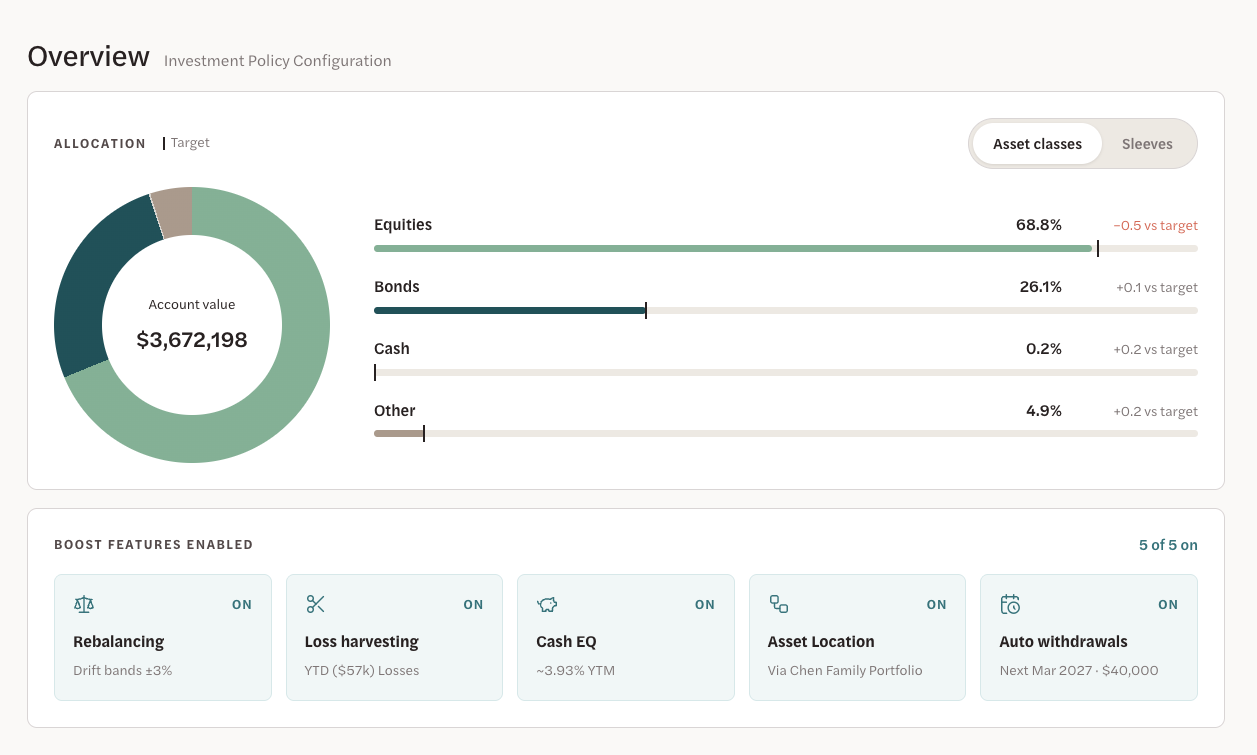Click the Cash EQ piggy bank icon

coord(547,604)
